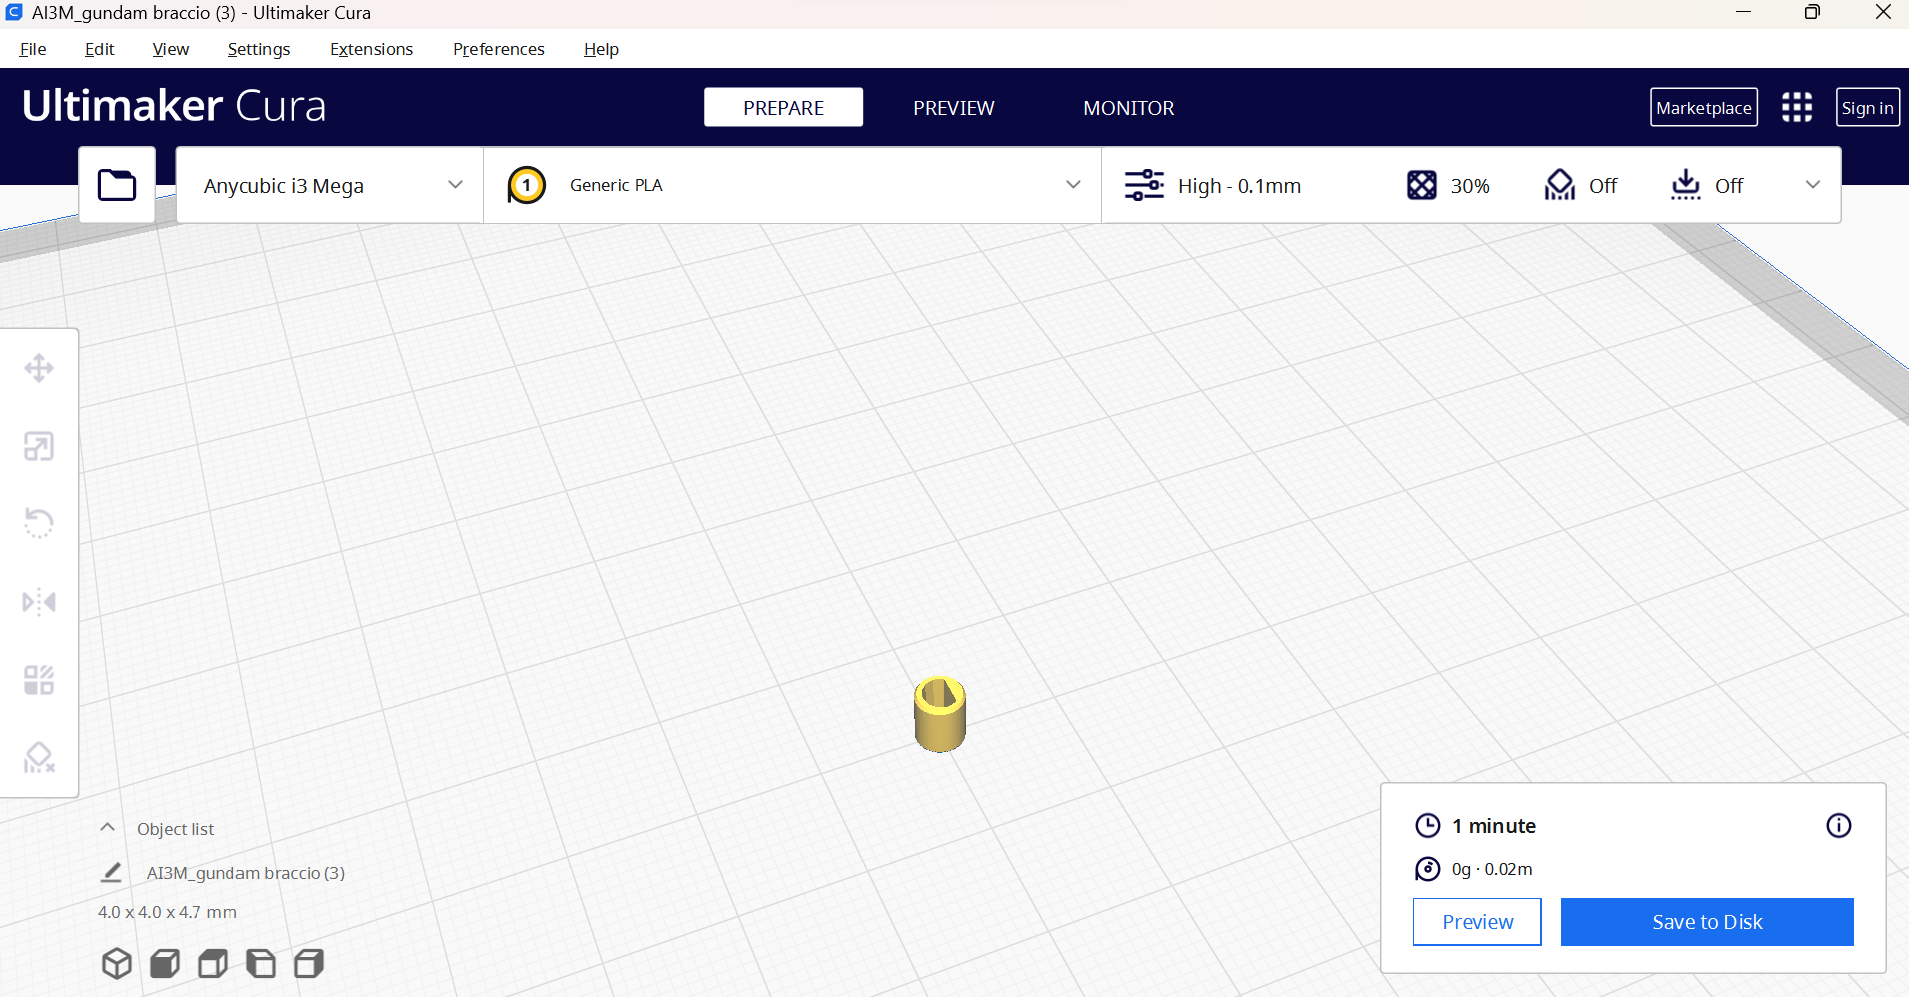Image resolution: width=1909 pixels, height=997 pixels.
Task: Click the print time clock icon
Action: click(x=1427, y=825)
